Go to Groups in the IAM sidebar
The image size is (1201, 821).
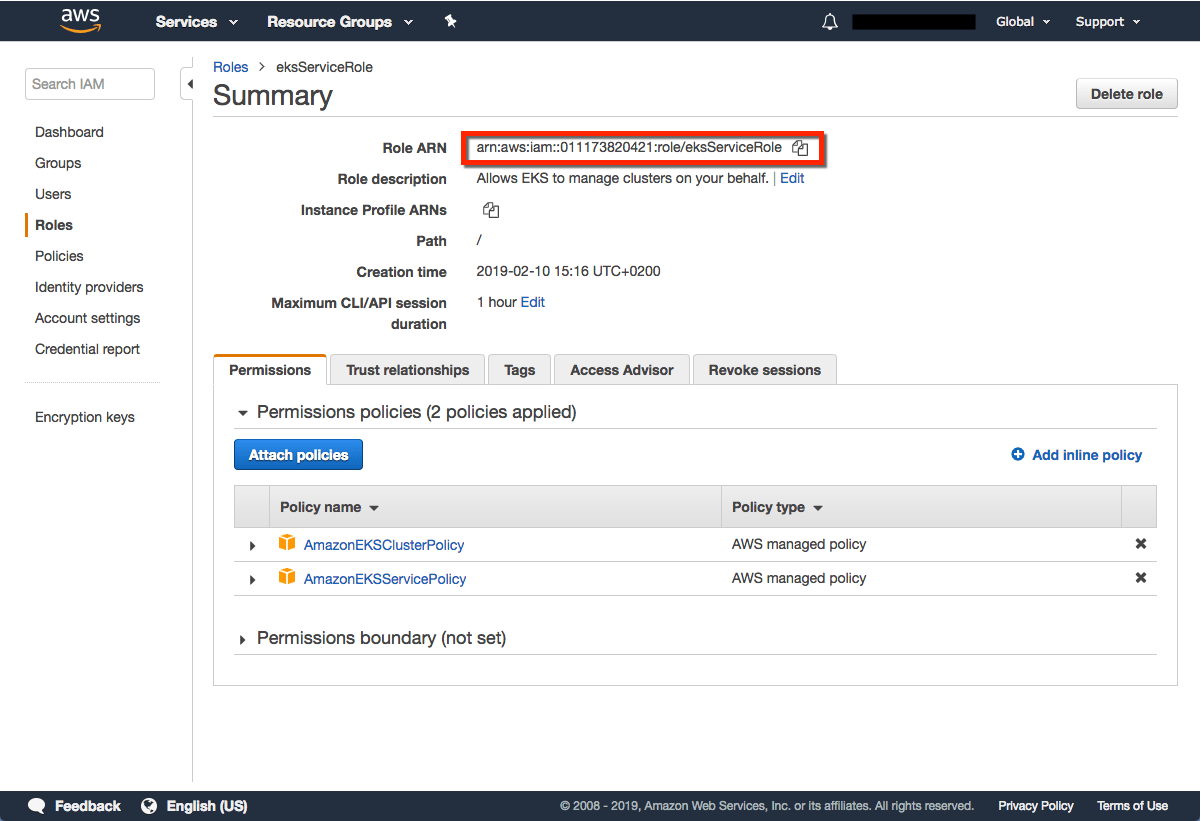click(x=58, y=163)
